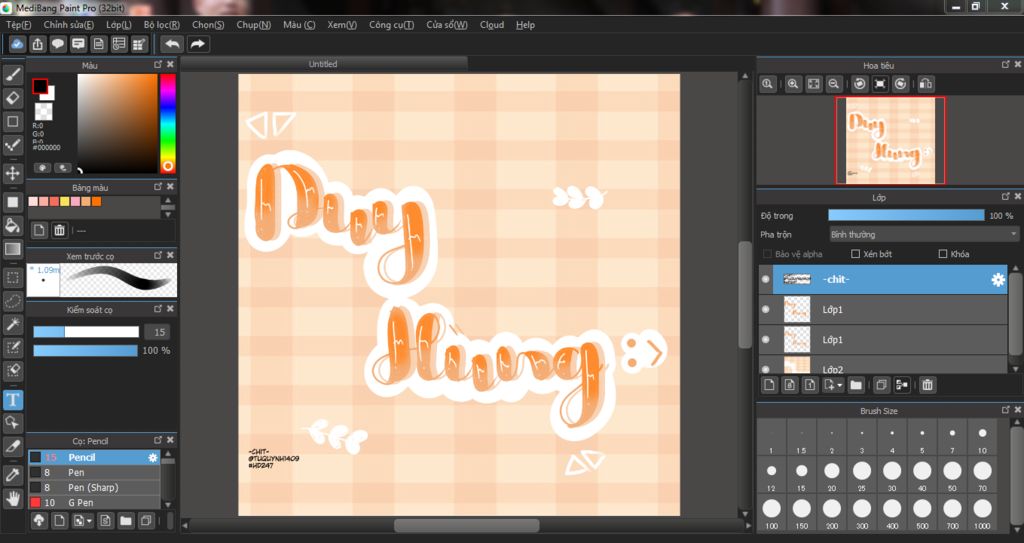1024x543 pixels.
Task: Select the Gradient tool
Action: [12, 249]
